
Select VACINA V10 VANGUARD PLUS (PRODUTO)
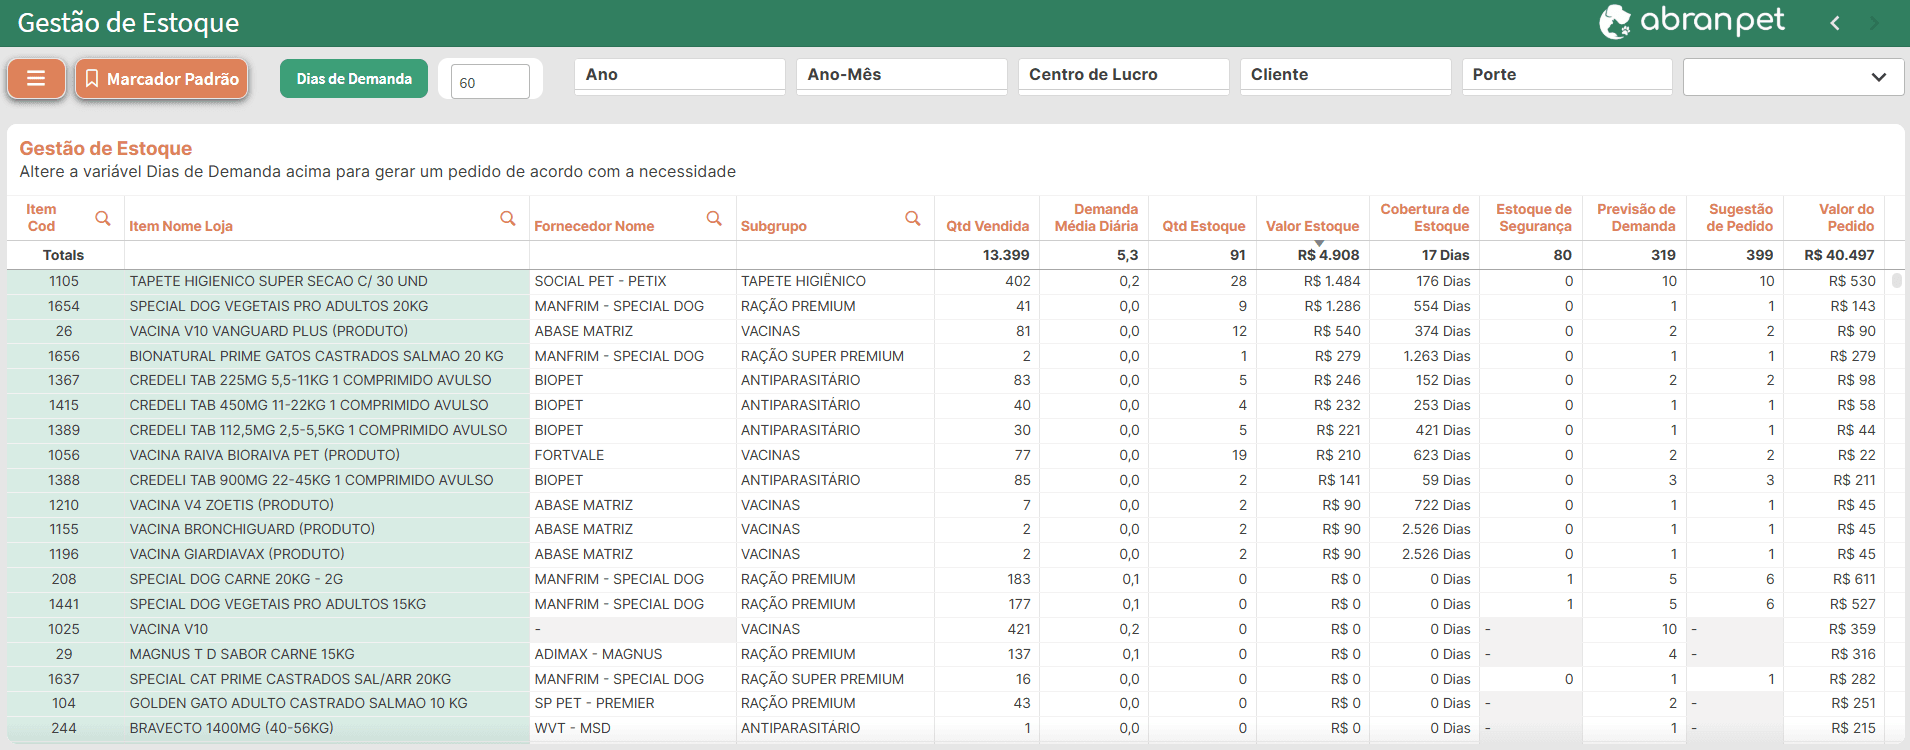pyautogui.click(x=269, y=331)
